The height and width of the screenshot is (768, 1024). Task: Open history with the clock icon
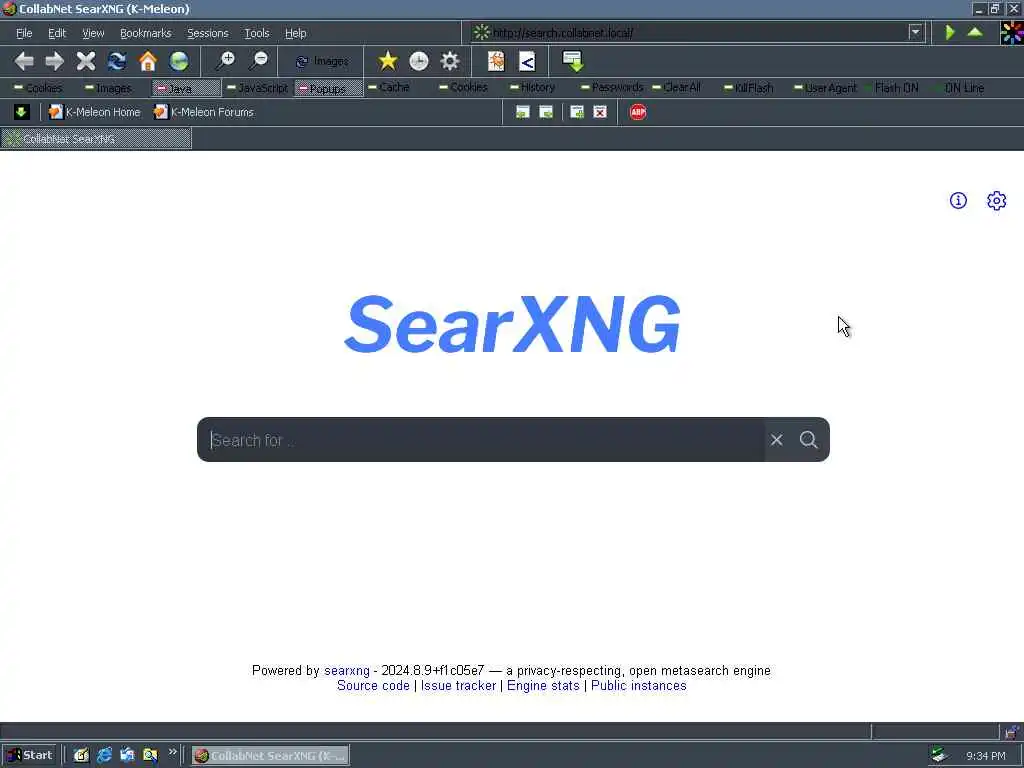point(419,61)
